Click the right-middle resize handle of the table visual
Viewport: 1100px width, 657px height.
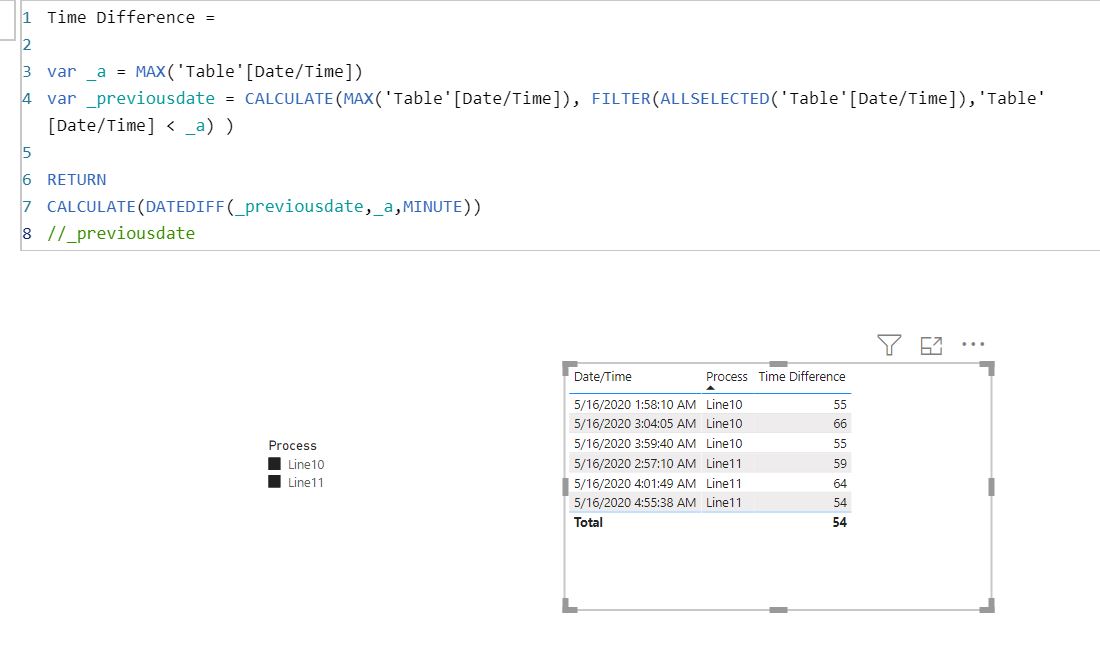(991, 487)
